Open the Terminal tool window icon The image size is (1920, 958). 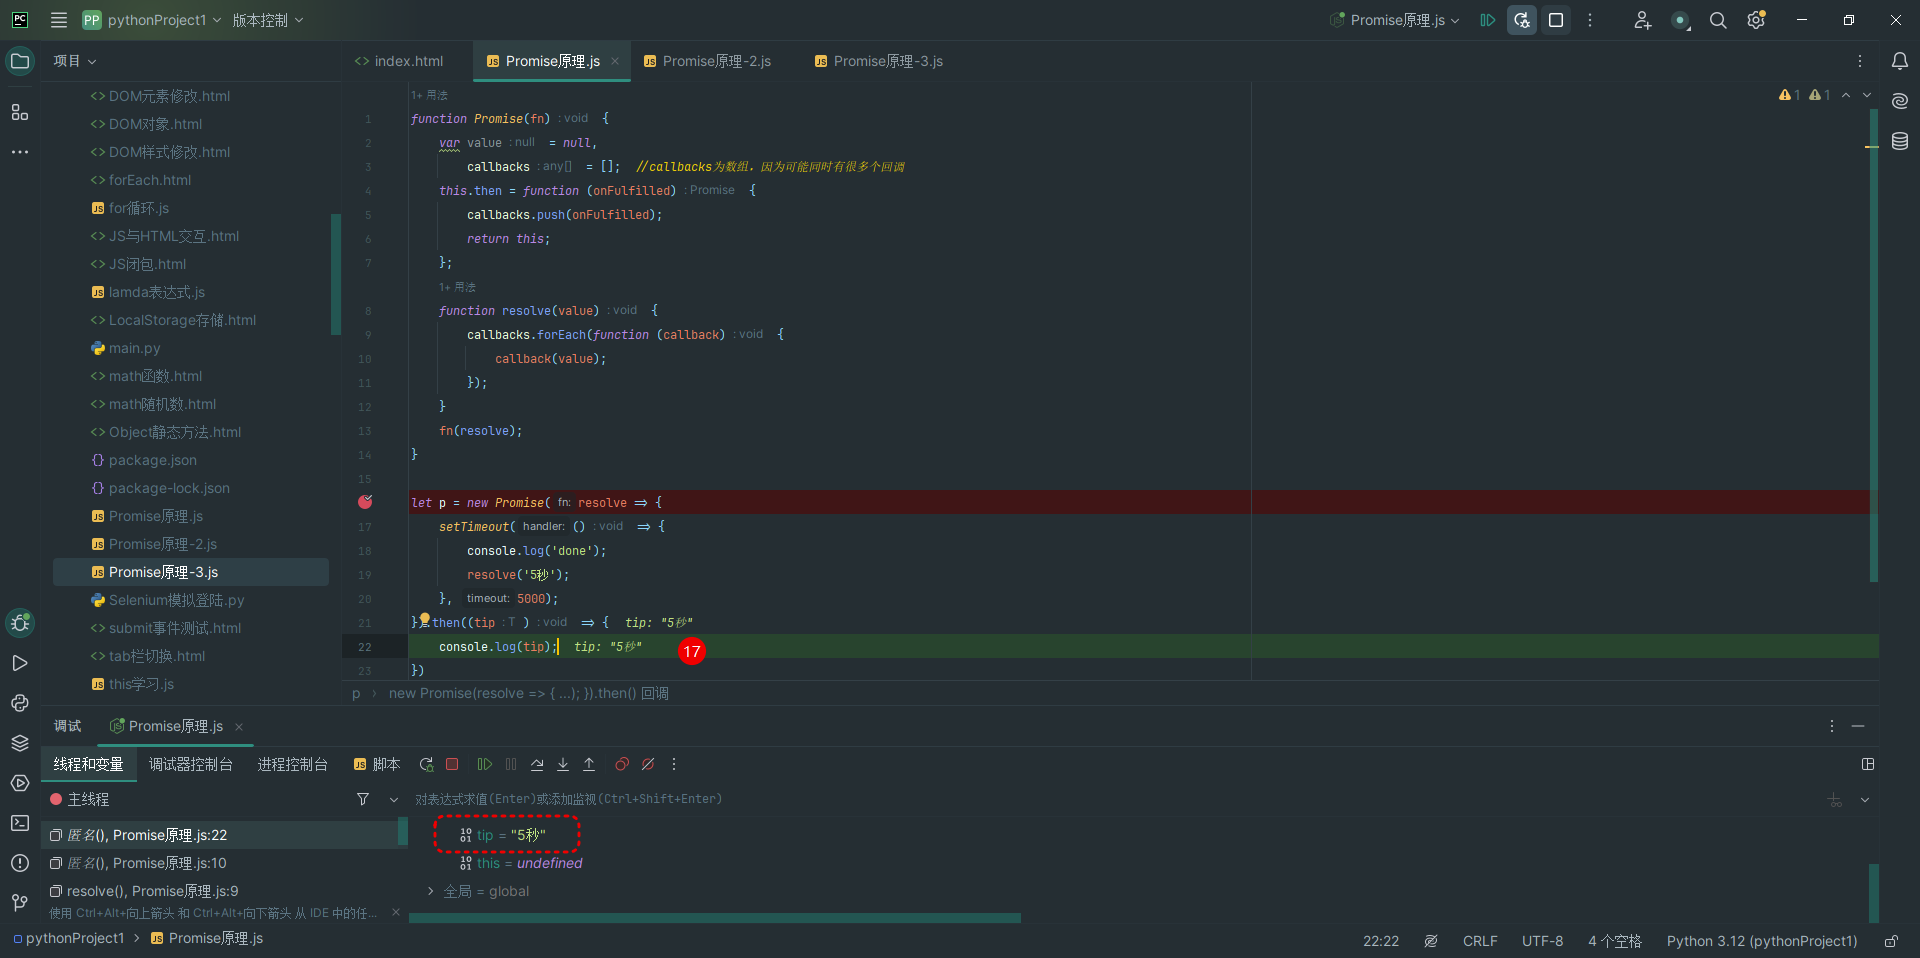(x=19, y=823)
